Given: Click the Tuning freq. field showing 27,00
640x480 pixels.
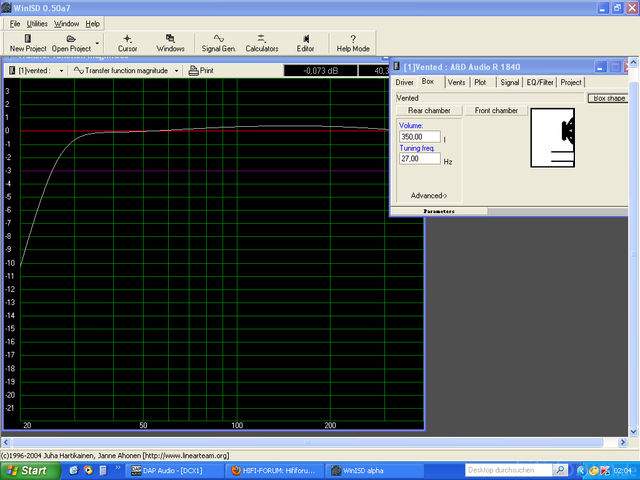Looking at the screenshot, I should pyautogui.click(x=420, y=158).
